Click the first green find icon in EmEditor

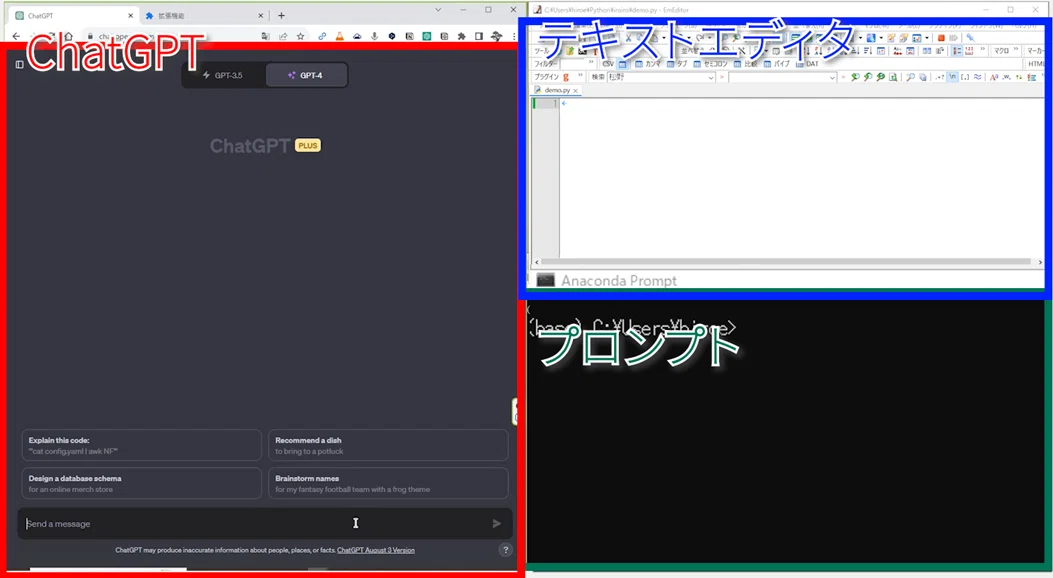click(855, 77)
